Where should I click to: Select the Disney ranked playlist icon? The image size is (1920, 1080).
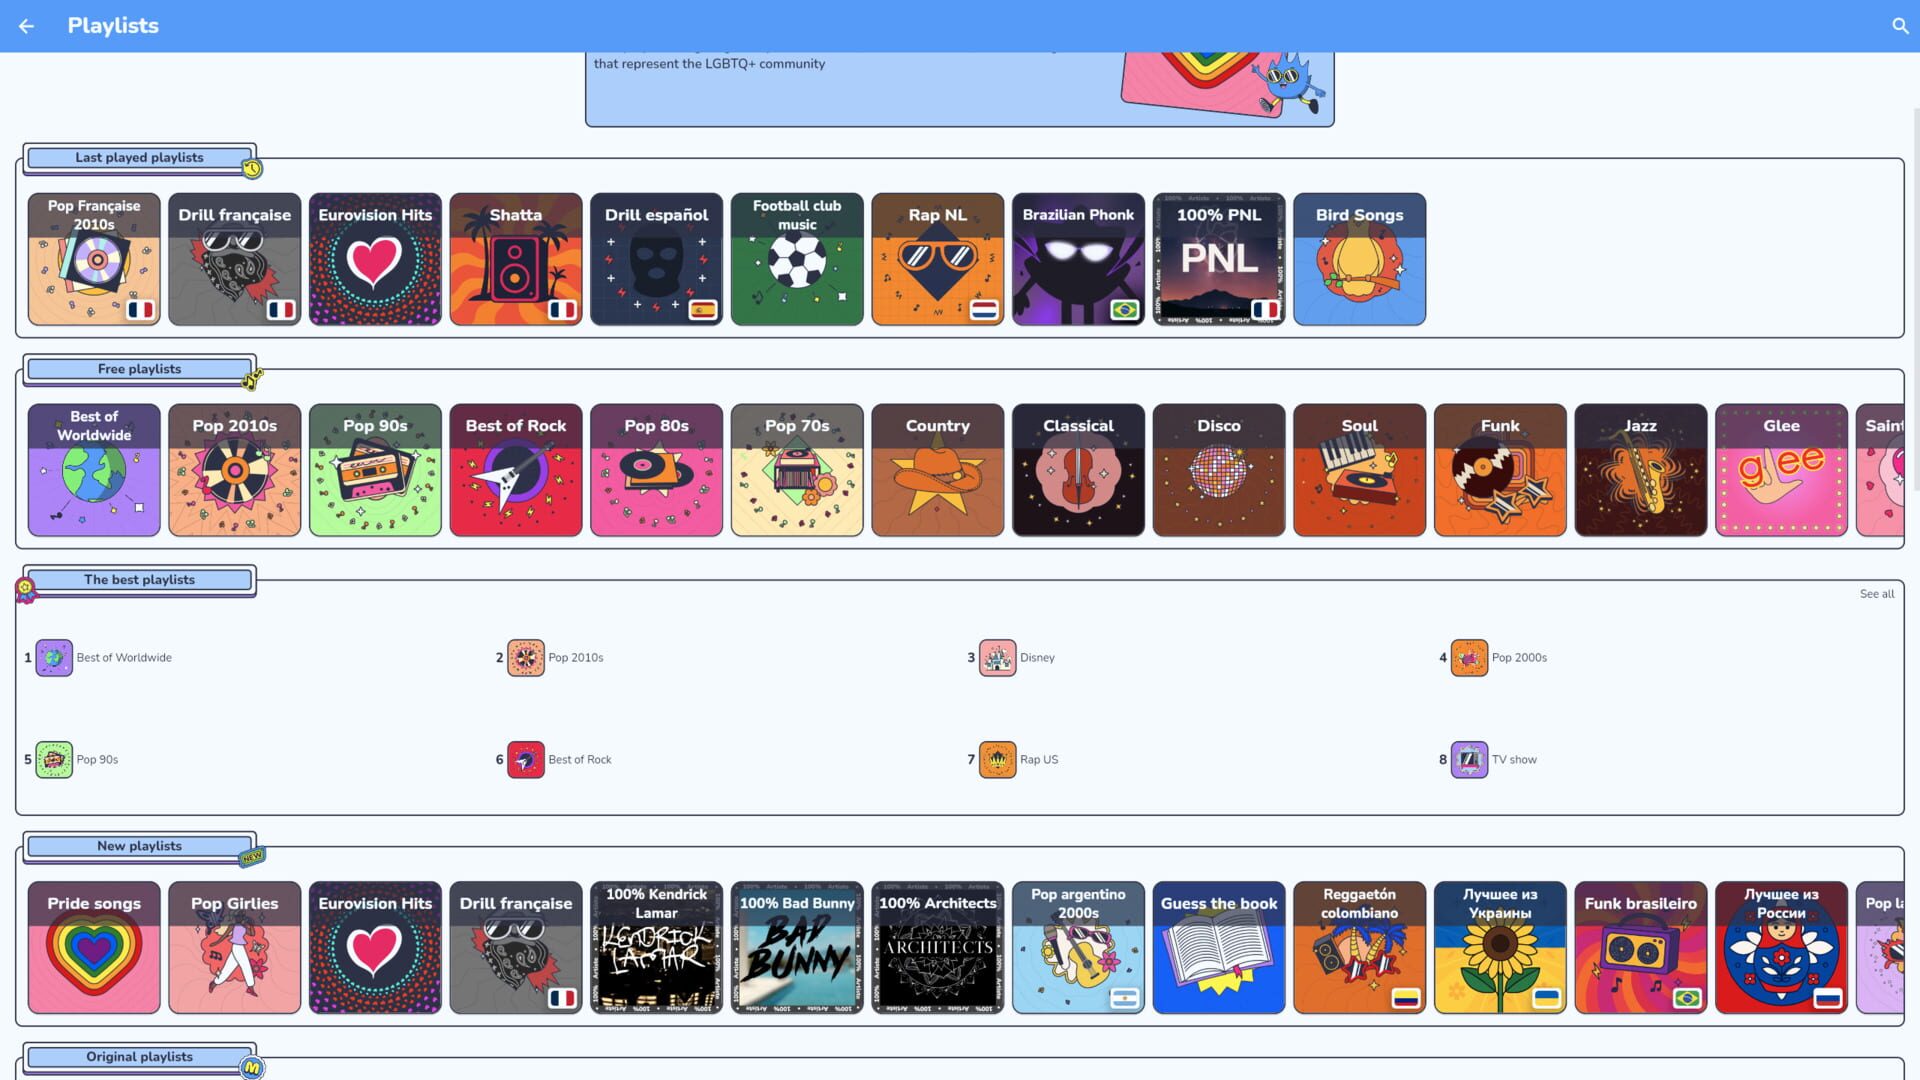(x=997, y=658)
